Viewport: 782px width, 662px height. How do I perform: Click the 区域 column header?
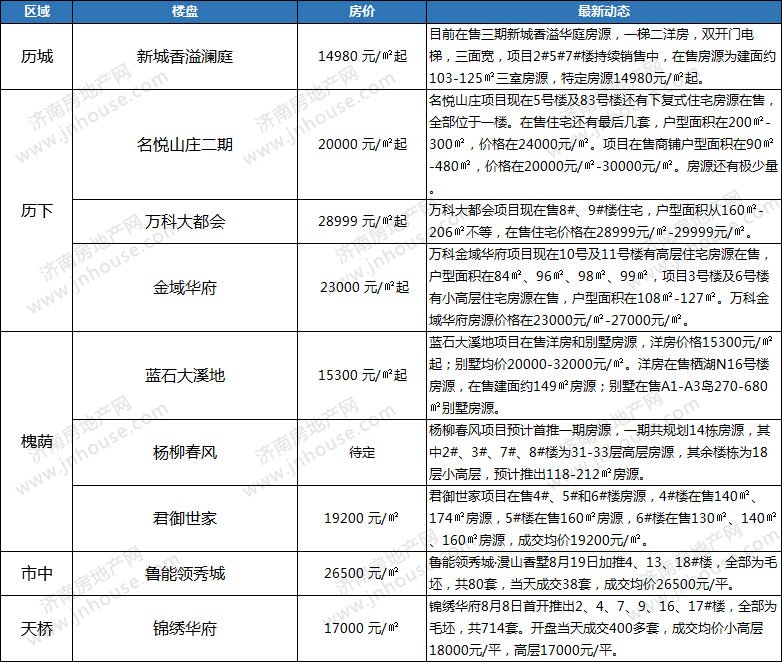(36, 12)
